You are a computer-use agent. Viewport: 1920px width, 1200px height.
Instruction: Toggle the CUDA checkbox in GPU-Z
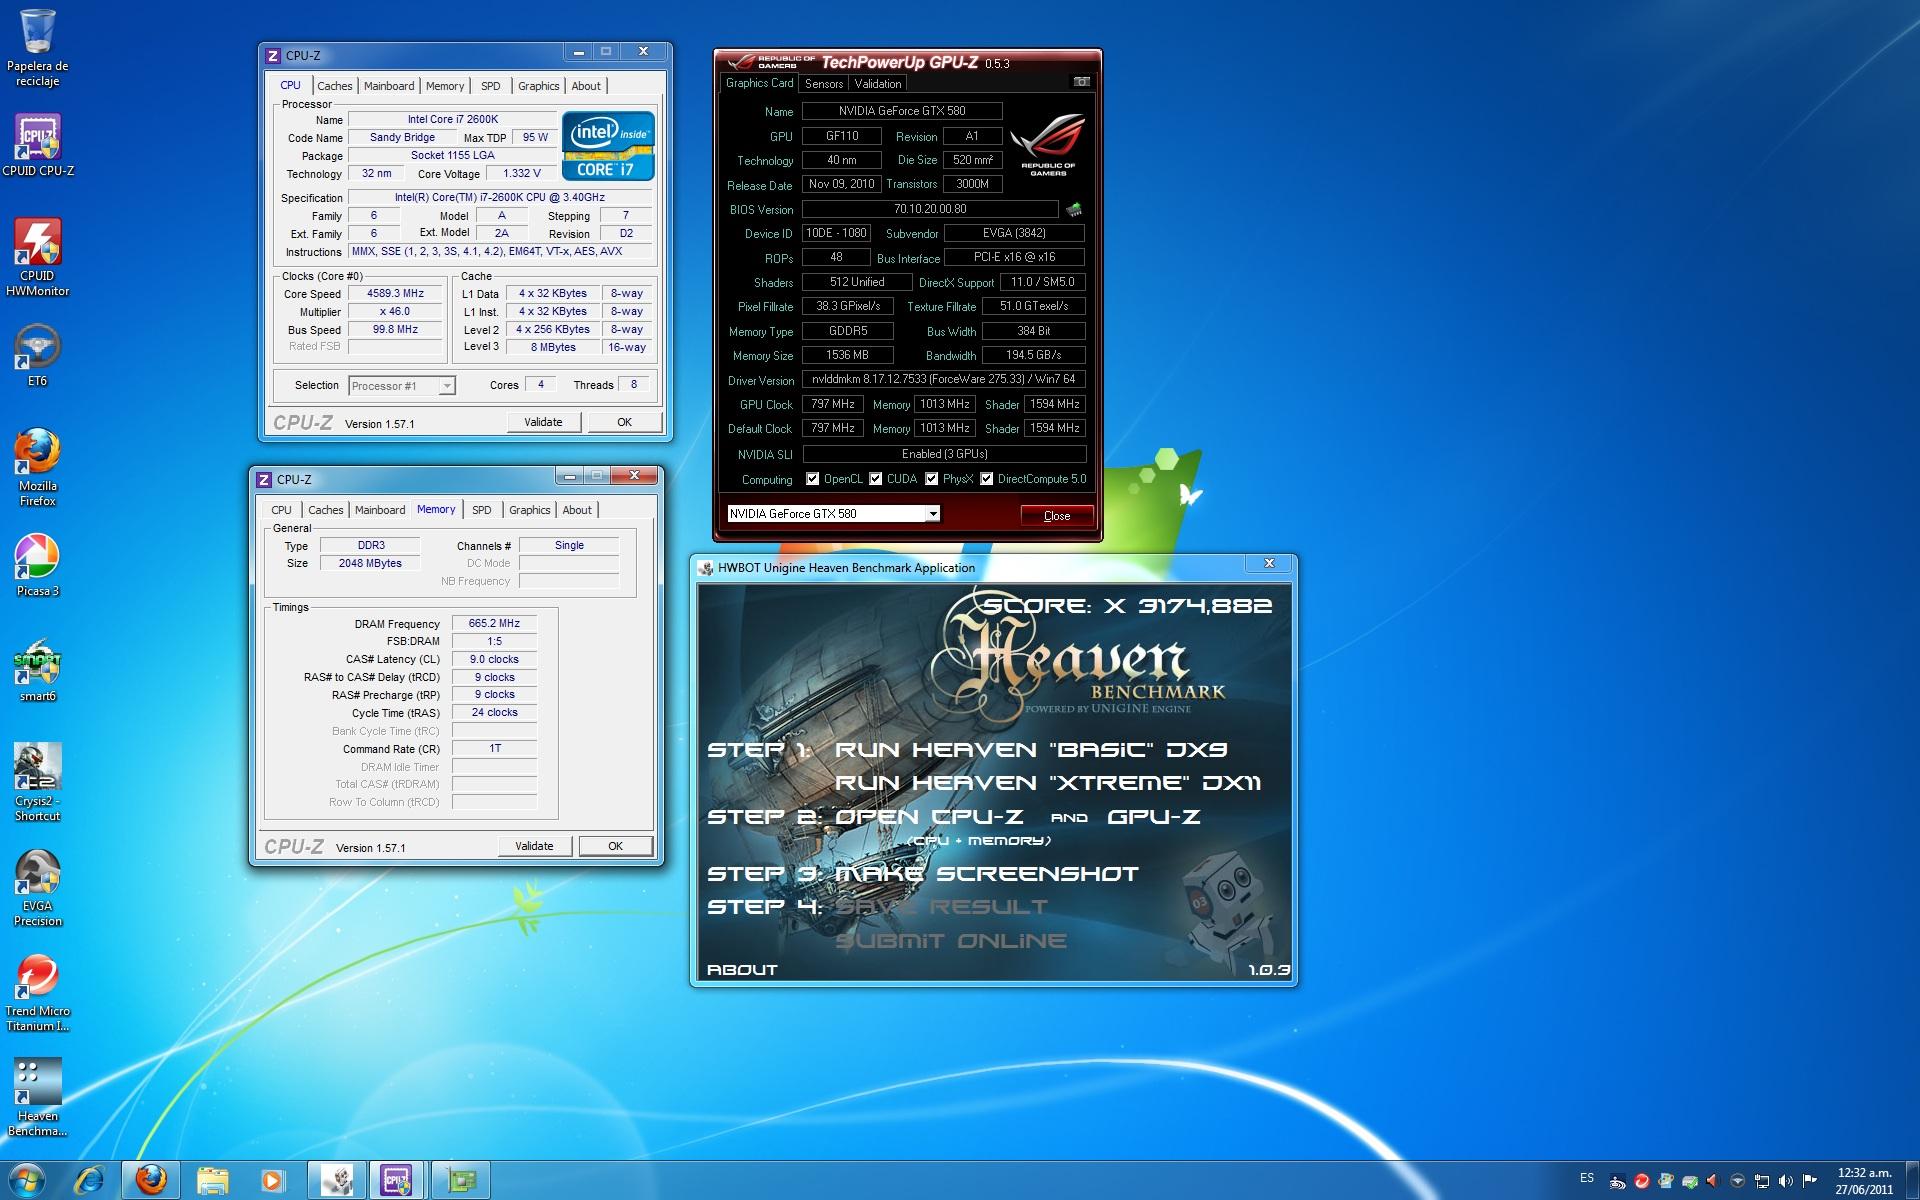tap(876, 479)
